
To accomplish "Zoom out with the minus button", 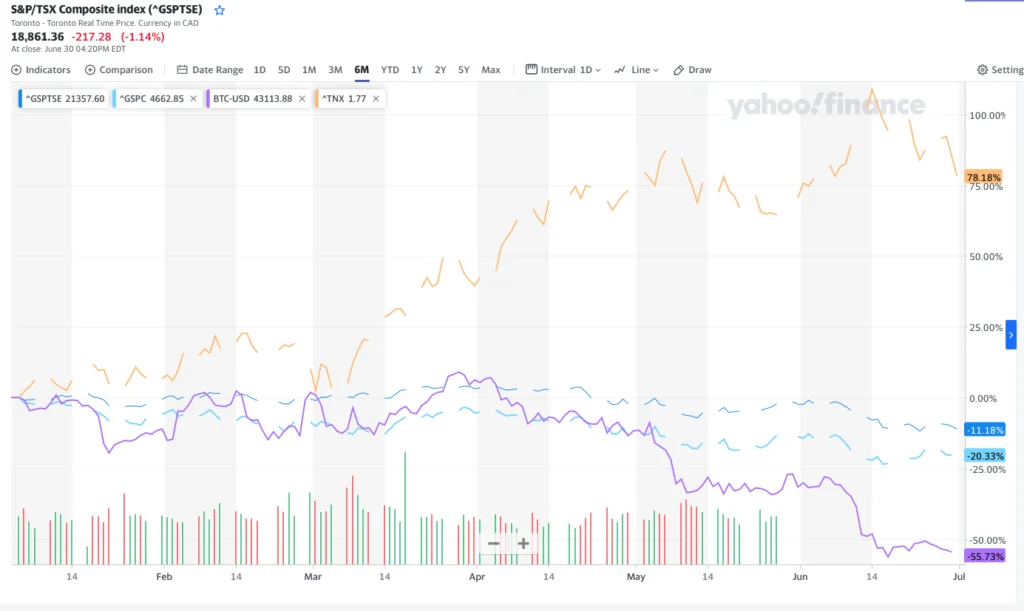I will tap(493, 544).
